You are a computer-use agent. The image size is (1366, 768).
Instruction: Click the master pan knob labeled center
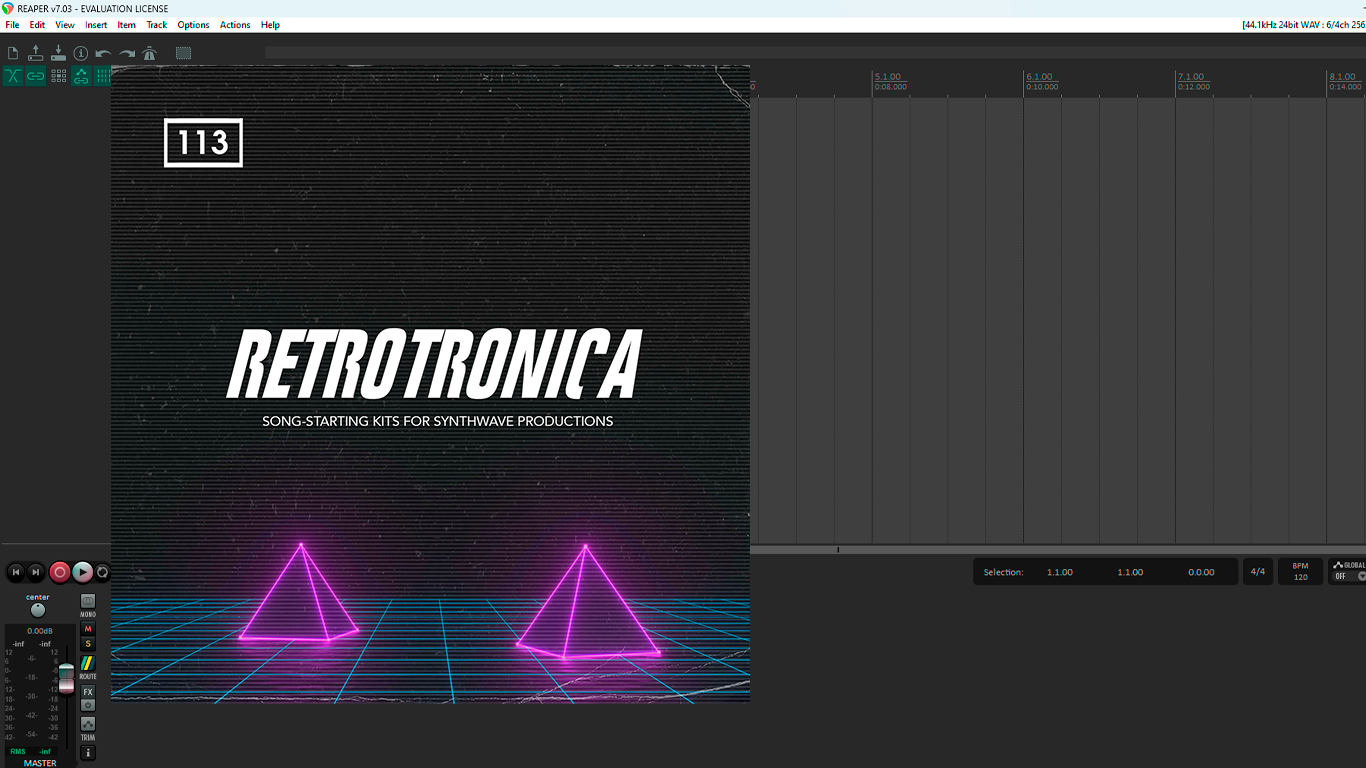[38, 610]
